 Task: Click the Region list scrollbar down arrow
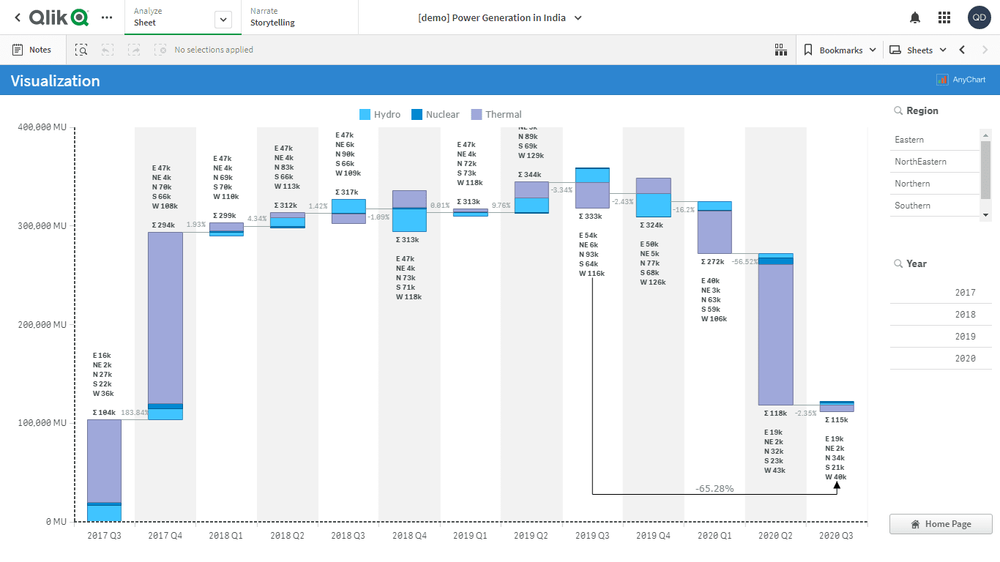pos(986,214)
